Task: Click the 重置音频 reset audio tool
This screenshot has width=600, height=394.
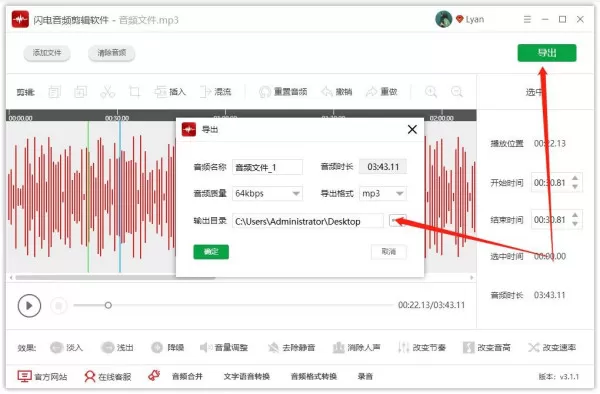Action: pos(283,92)
